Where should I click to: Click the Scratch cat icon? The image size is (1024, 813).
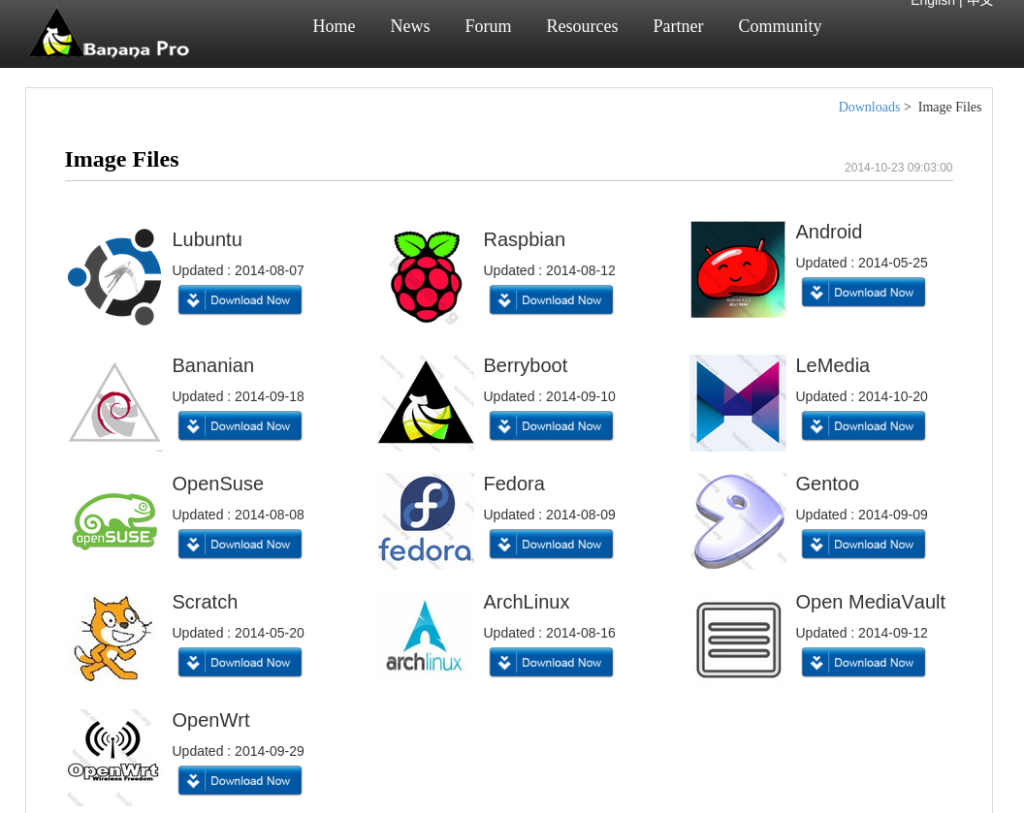[x=112, y=639]
